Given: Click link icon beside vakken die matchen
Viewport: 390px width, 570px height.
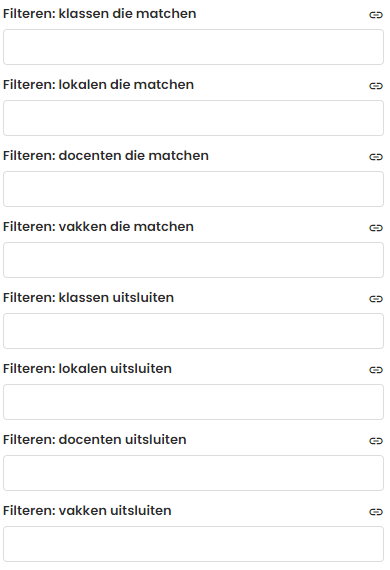Looking at the screenshot, I should [x=376, y=228].
